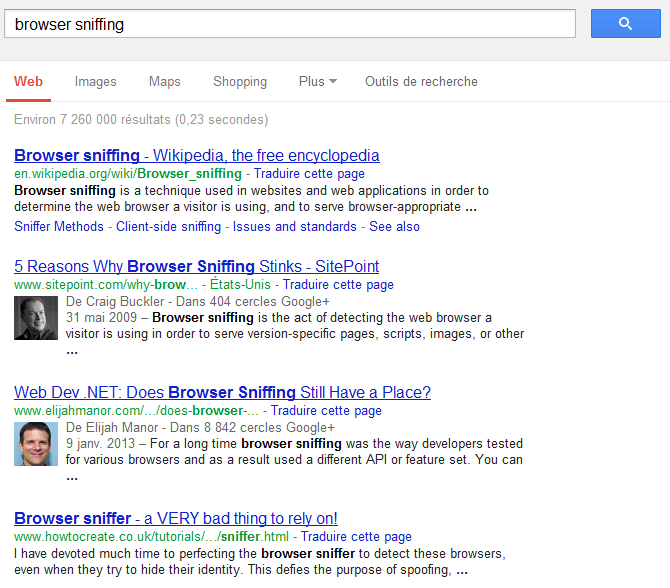
Task: Click inside the 'browser sniffing' search field
Action: point(290,24)
